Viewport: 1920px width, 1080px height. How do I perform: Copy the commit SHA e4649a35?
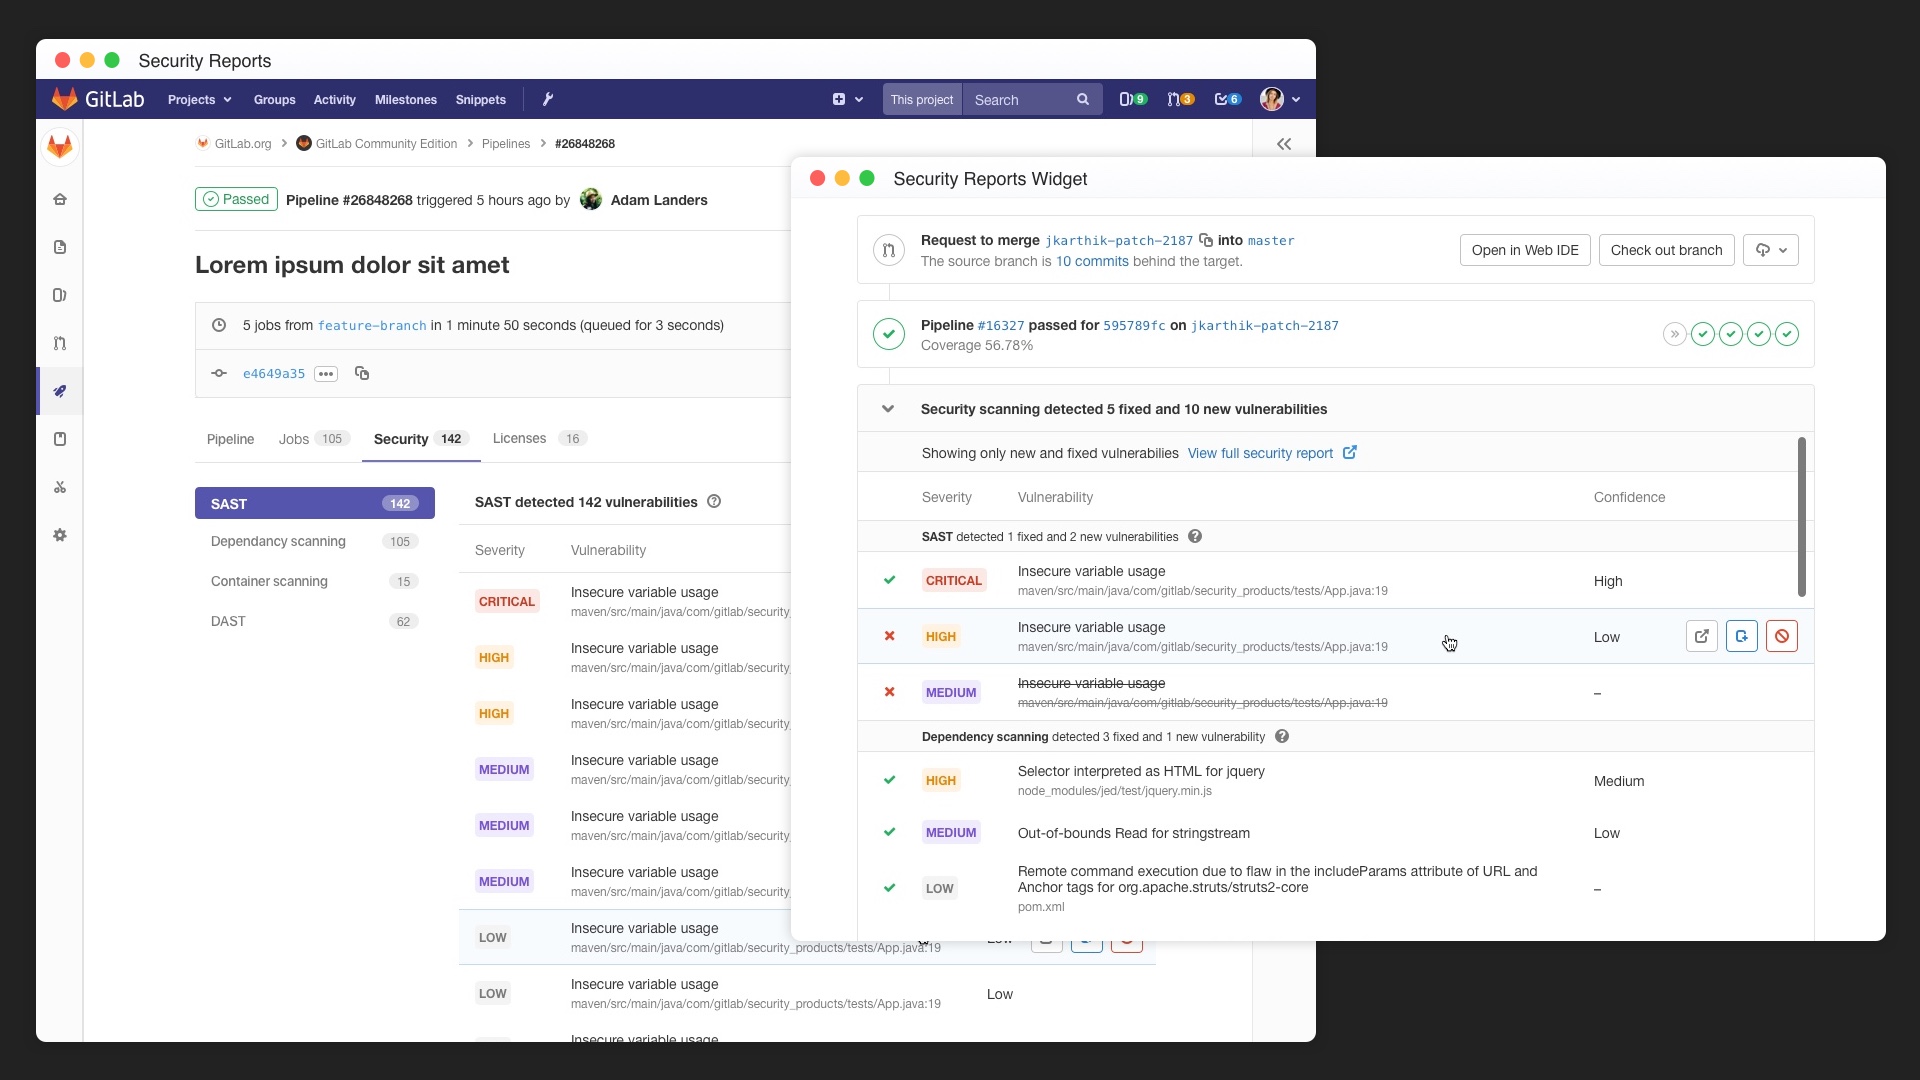coord(362,373)
